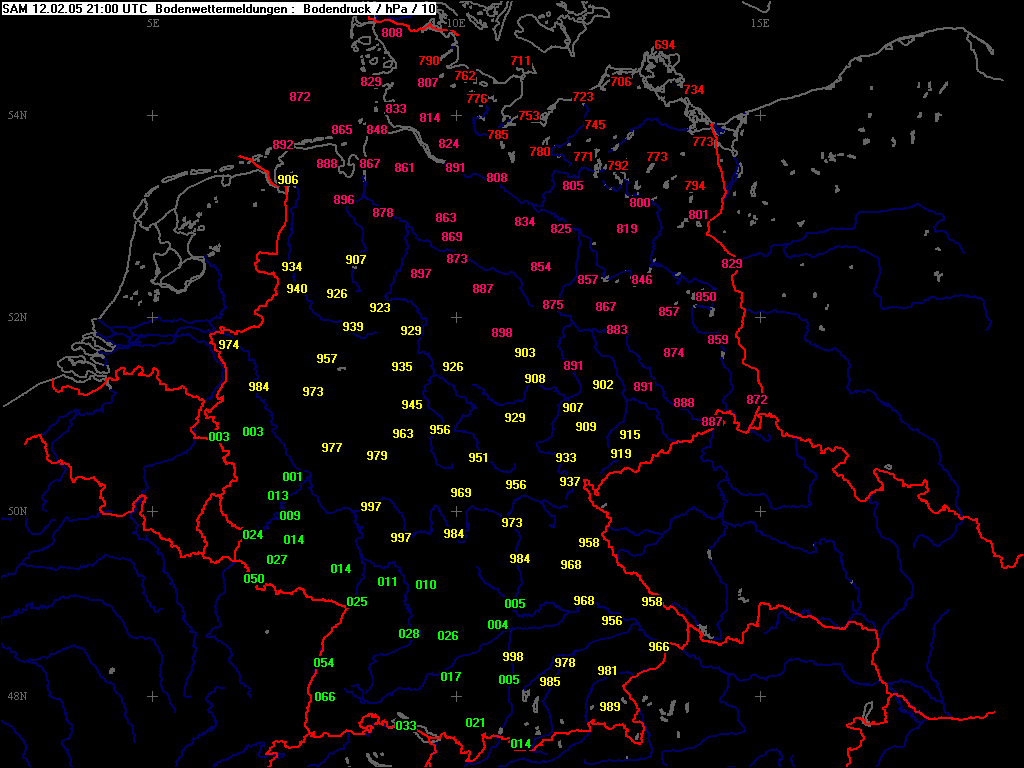The height and width of the screenshot is (768, 1024).
Task: Select the yellow pressure reading 906
Action: click(x=288, y=180)
